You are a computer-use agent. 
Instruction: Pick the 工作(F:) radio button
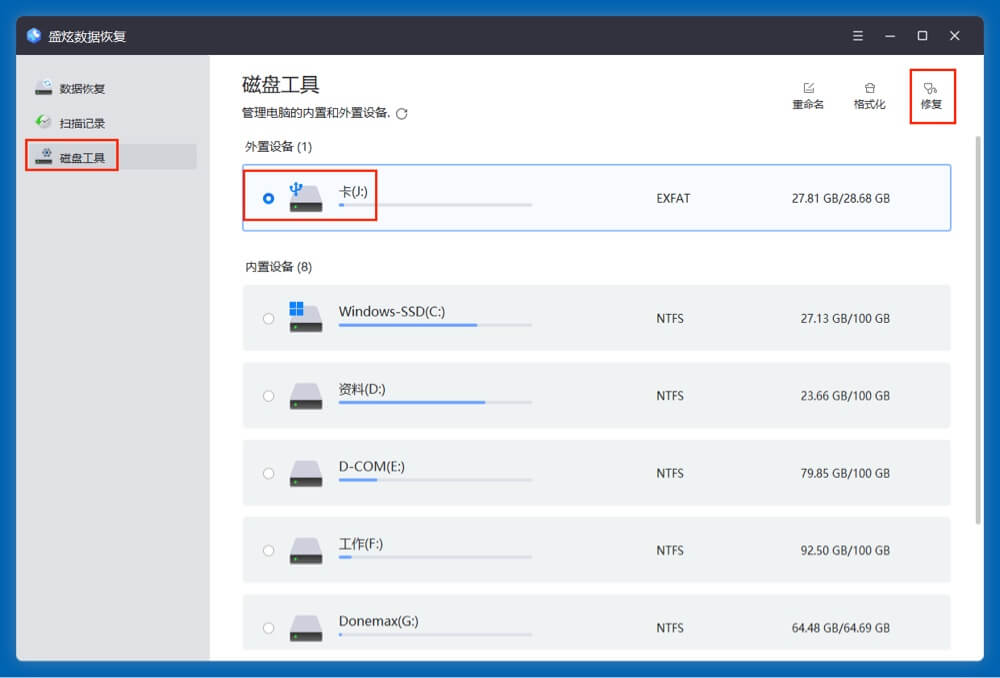pyautogui.click(x=268, y=550)
